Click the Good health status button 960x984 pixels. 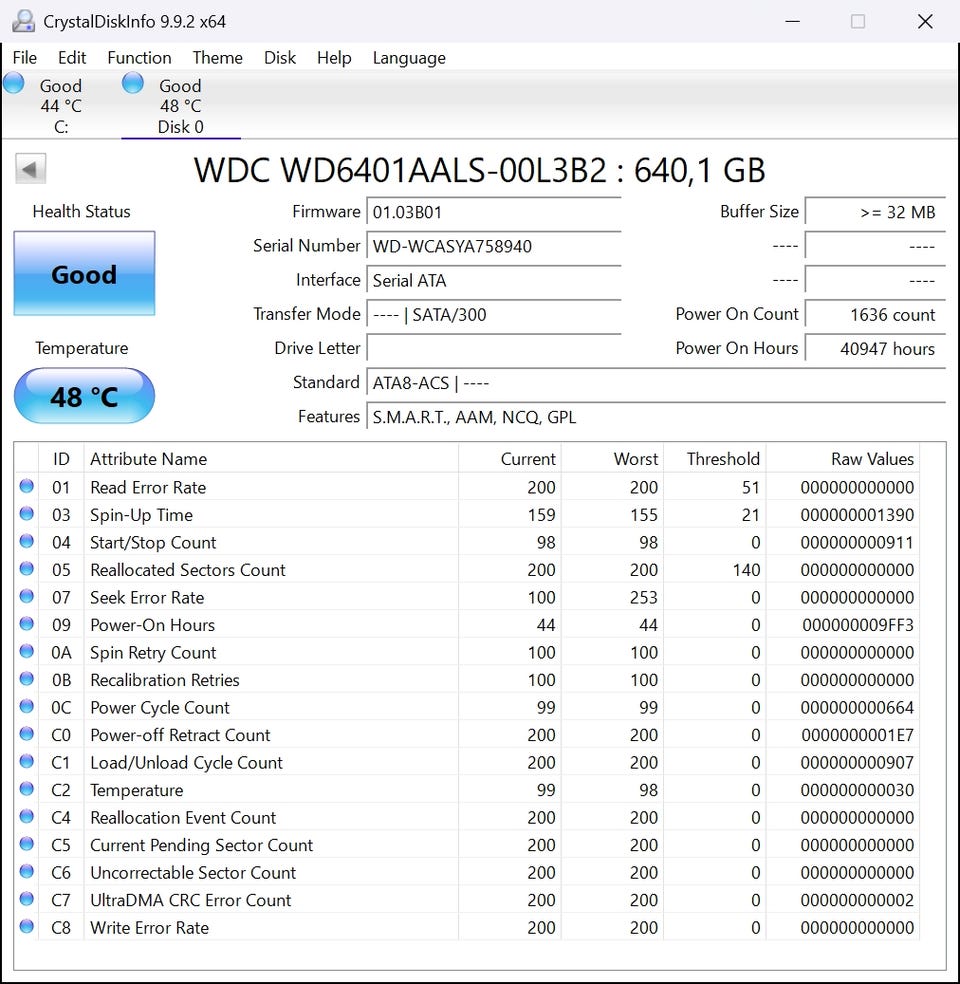click(84, 274)
